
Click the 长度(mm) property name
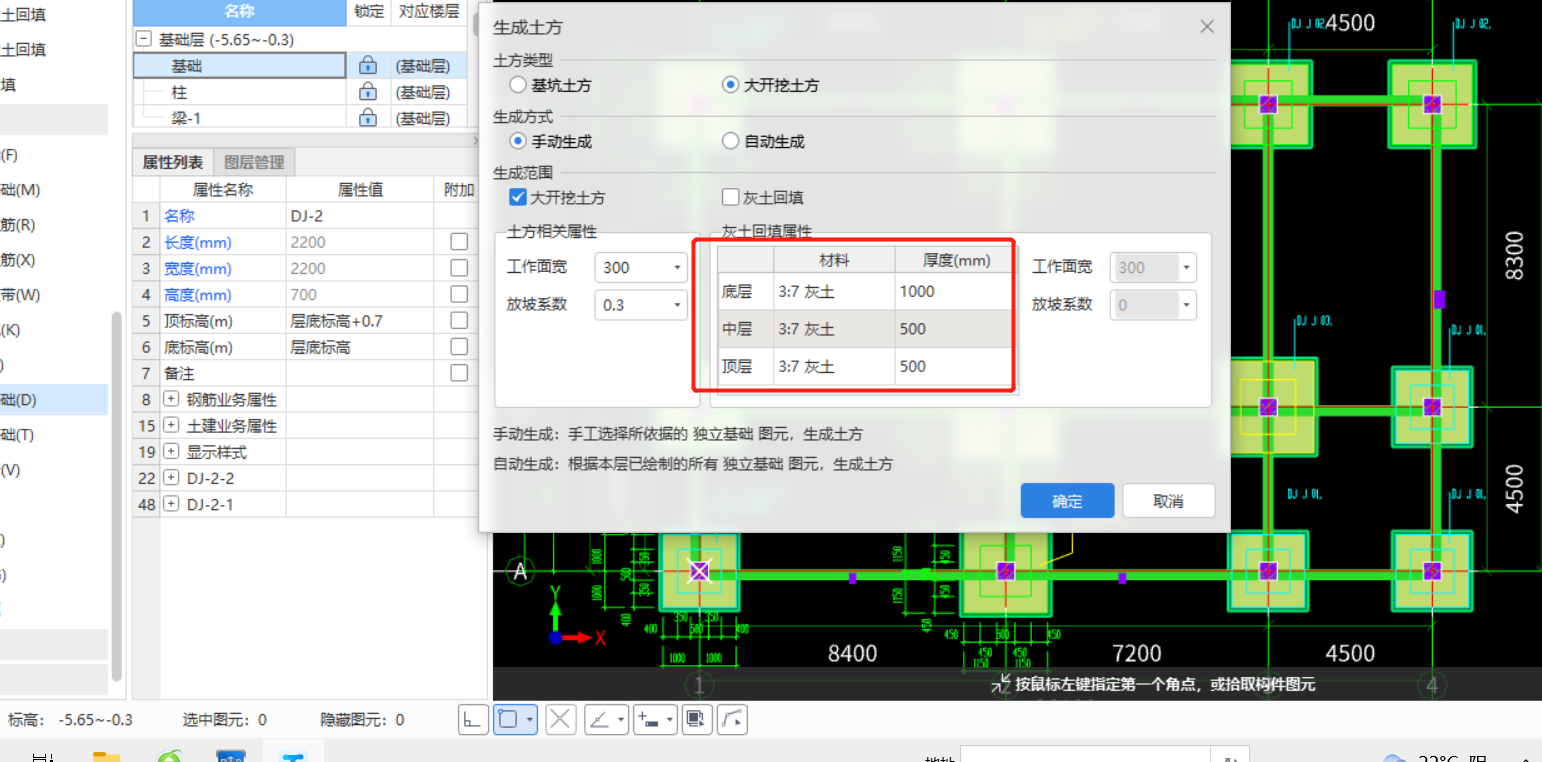[197, 242]
